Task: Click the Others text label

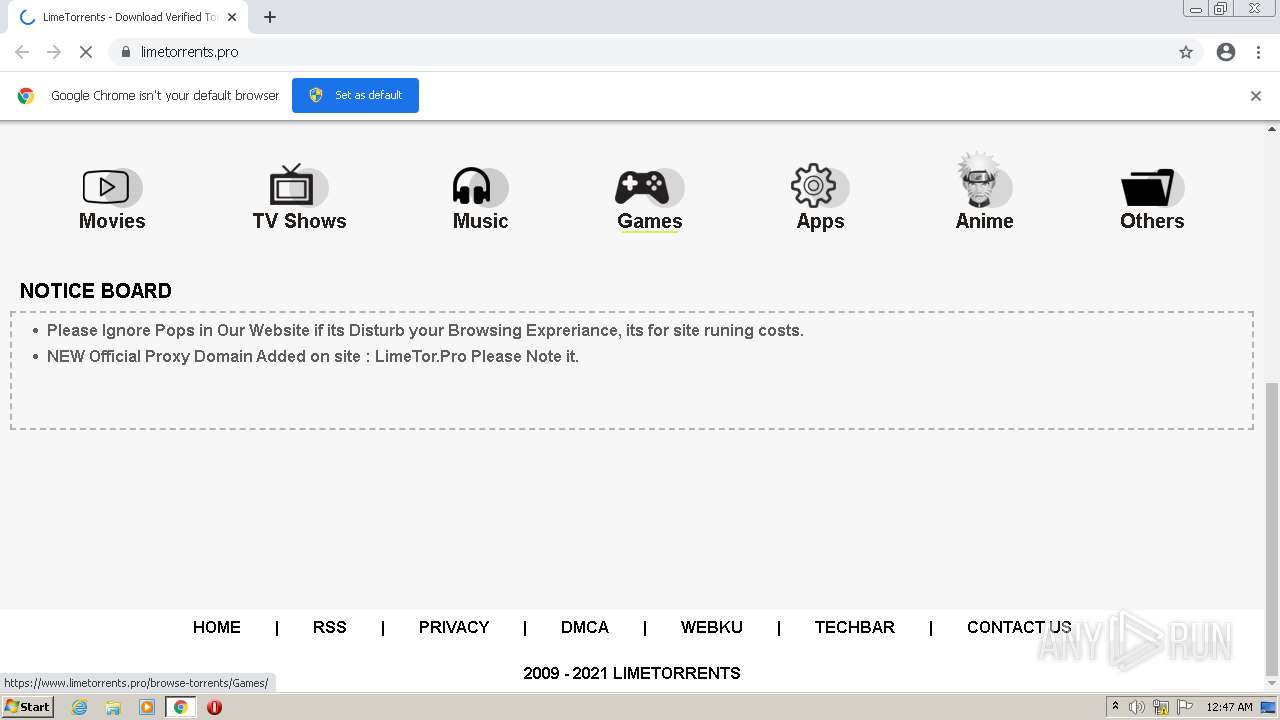Action: (1152, 221)
